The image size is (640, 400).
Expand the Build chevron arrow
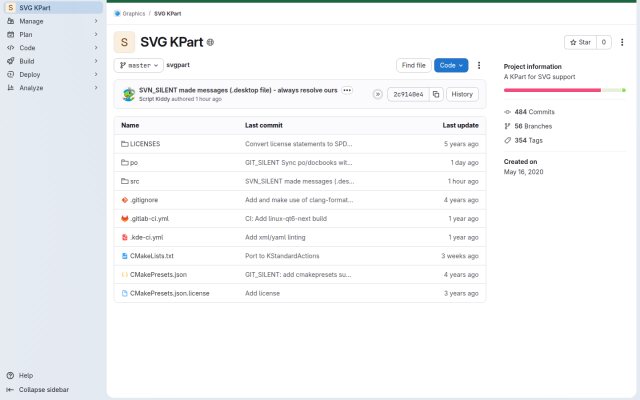tap(96, 61)
